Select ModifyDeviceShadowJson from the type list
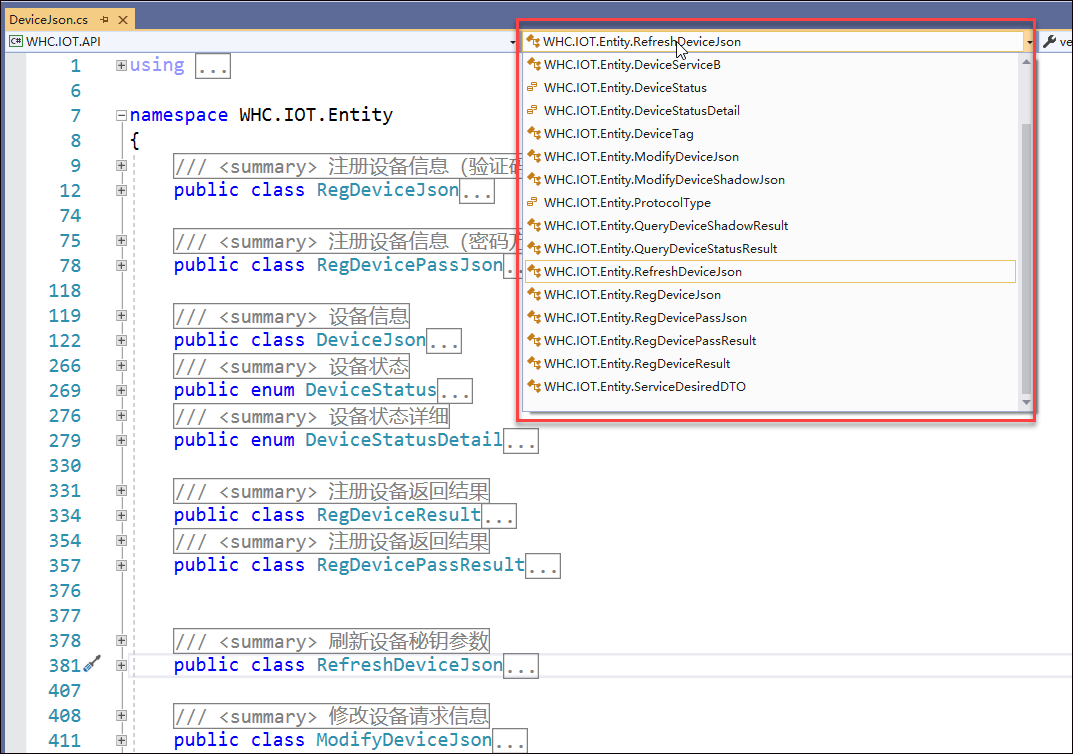The height and width of the screenshot is (754, 1073). pyautogui.click(x=664, y=180)
